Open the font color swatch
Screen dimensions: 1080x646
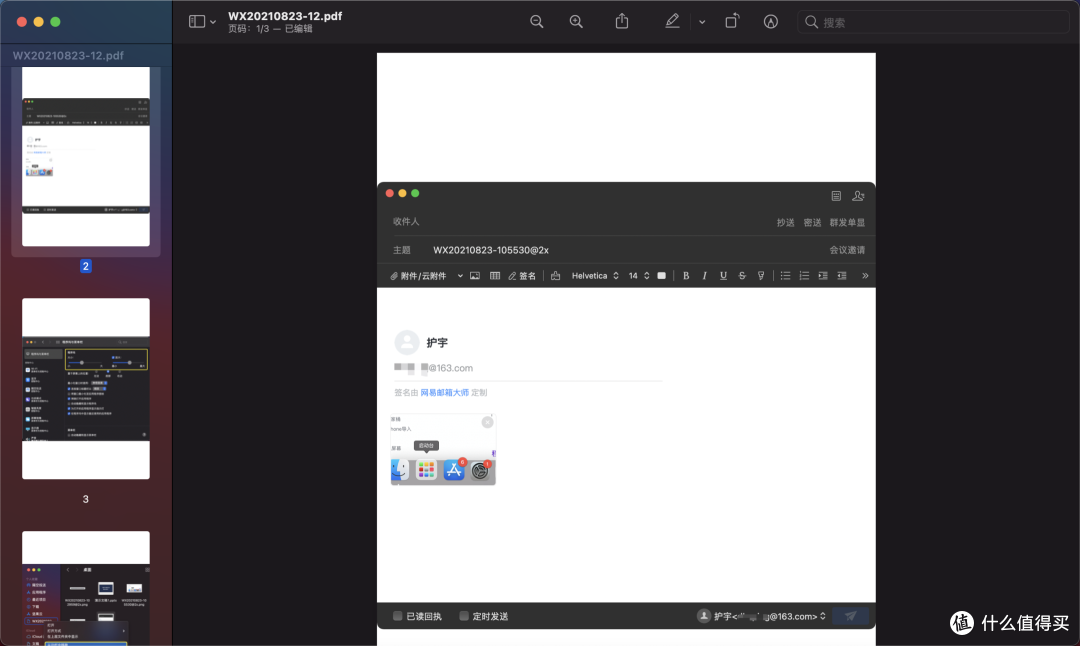point(661,275)
